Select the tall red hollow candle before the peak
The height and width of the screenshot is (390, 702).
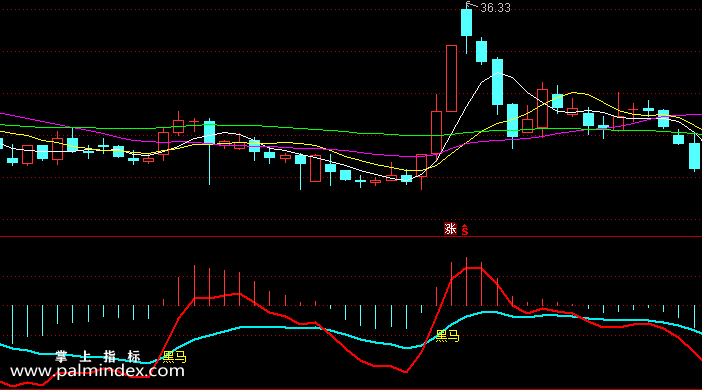coord(451,78)
